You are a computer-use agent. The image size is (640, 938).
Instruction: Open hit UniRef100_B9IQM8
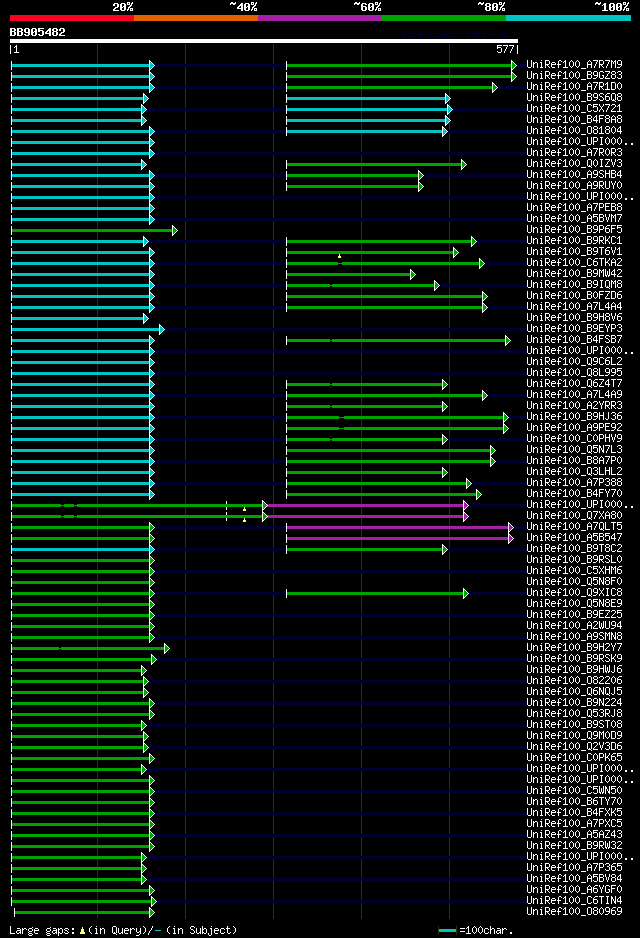574,285
